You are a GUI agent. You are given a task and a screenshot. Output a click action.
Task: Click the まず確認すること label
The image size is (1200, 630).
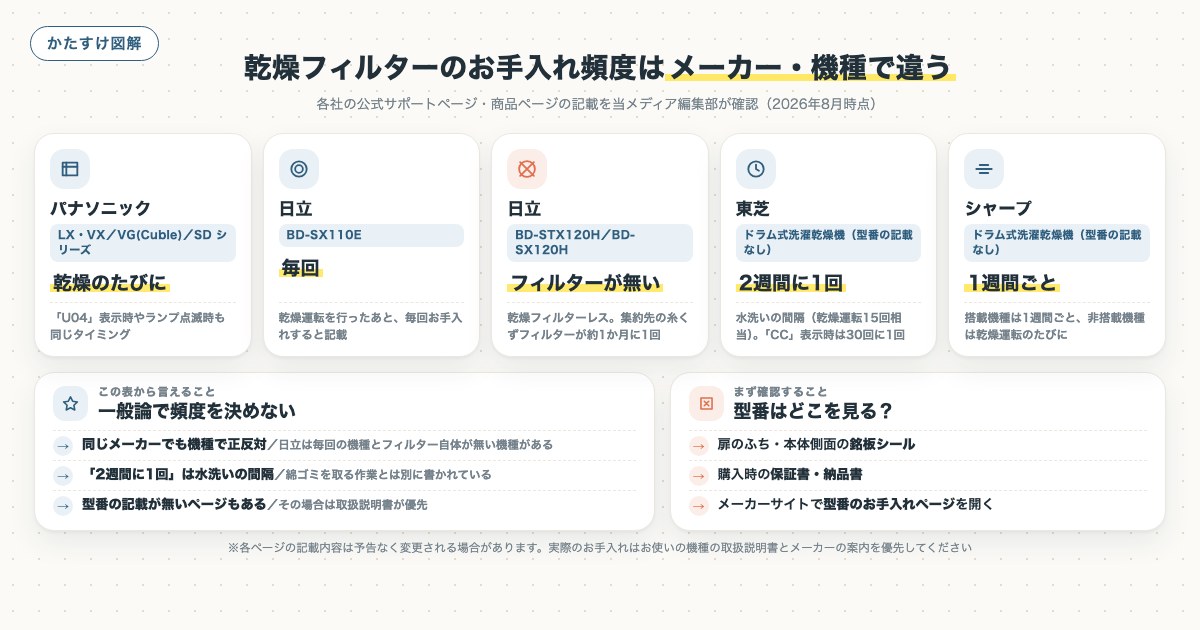[x=781, y=391]
